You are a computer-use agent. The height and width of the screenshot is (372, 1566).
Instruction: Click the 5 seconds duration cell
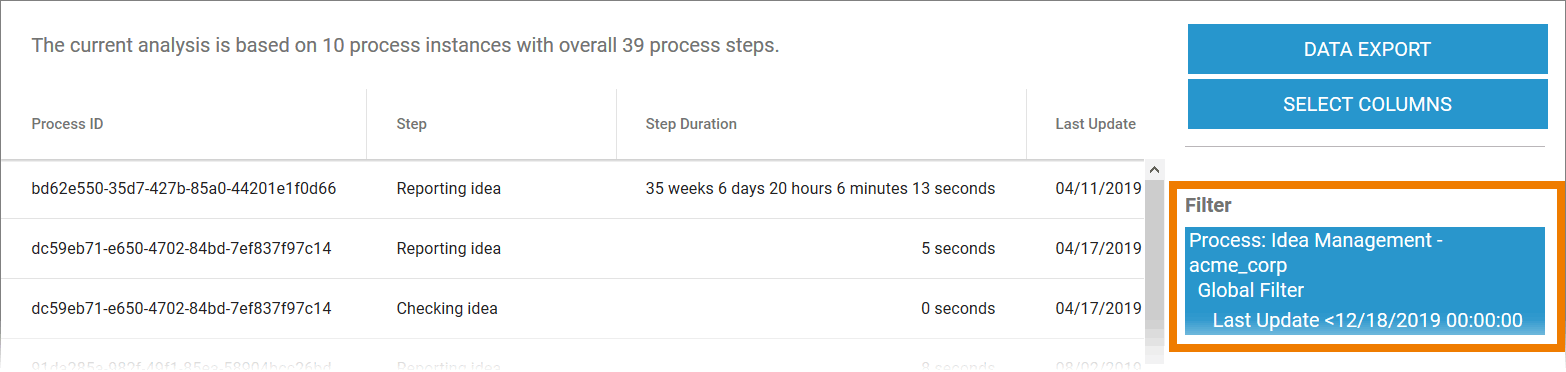pos(958,248)
